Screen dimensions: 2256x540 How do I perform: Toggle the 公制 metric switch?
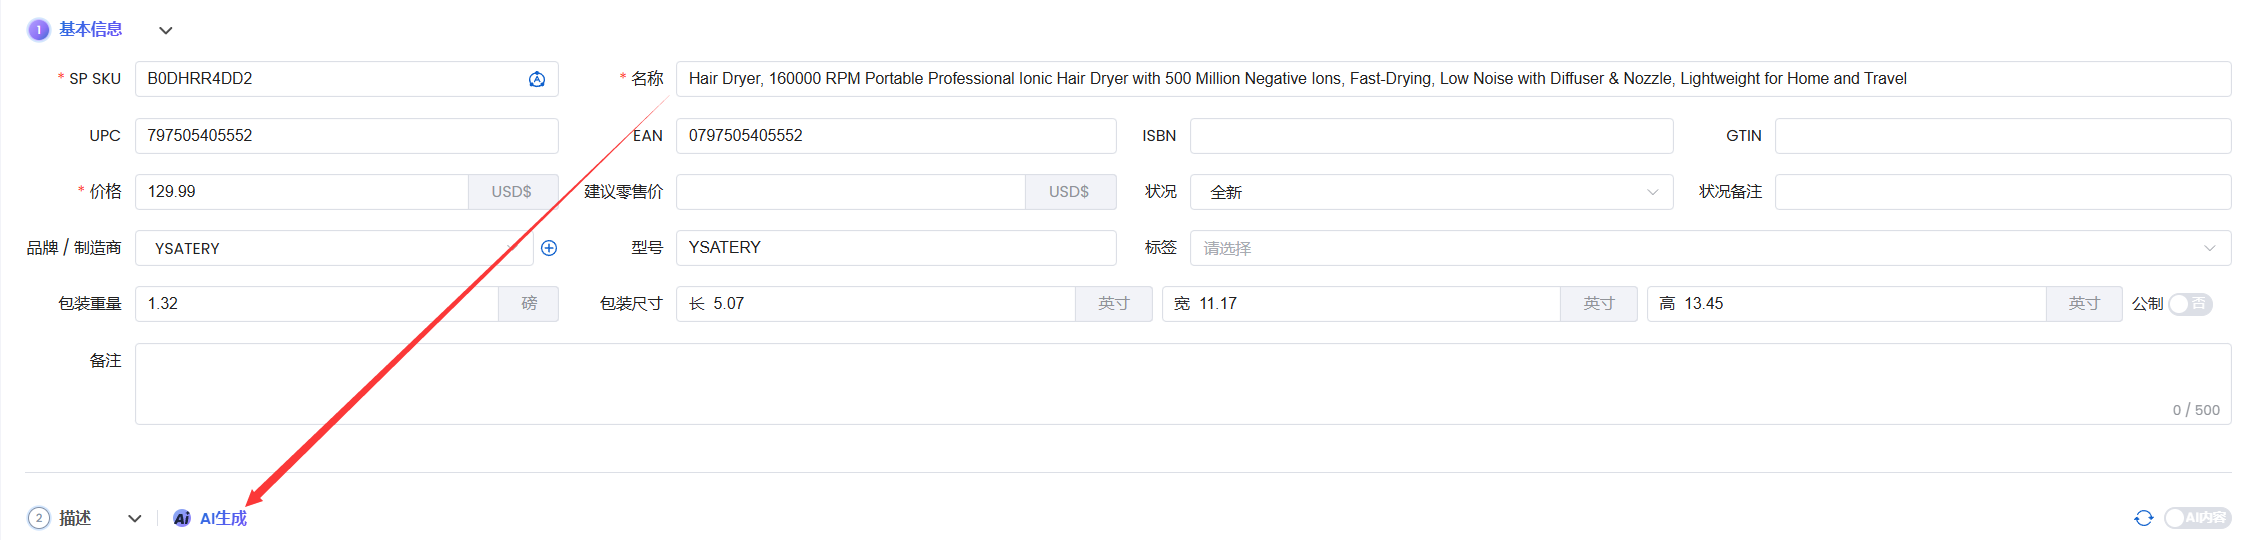(2190, 304)
